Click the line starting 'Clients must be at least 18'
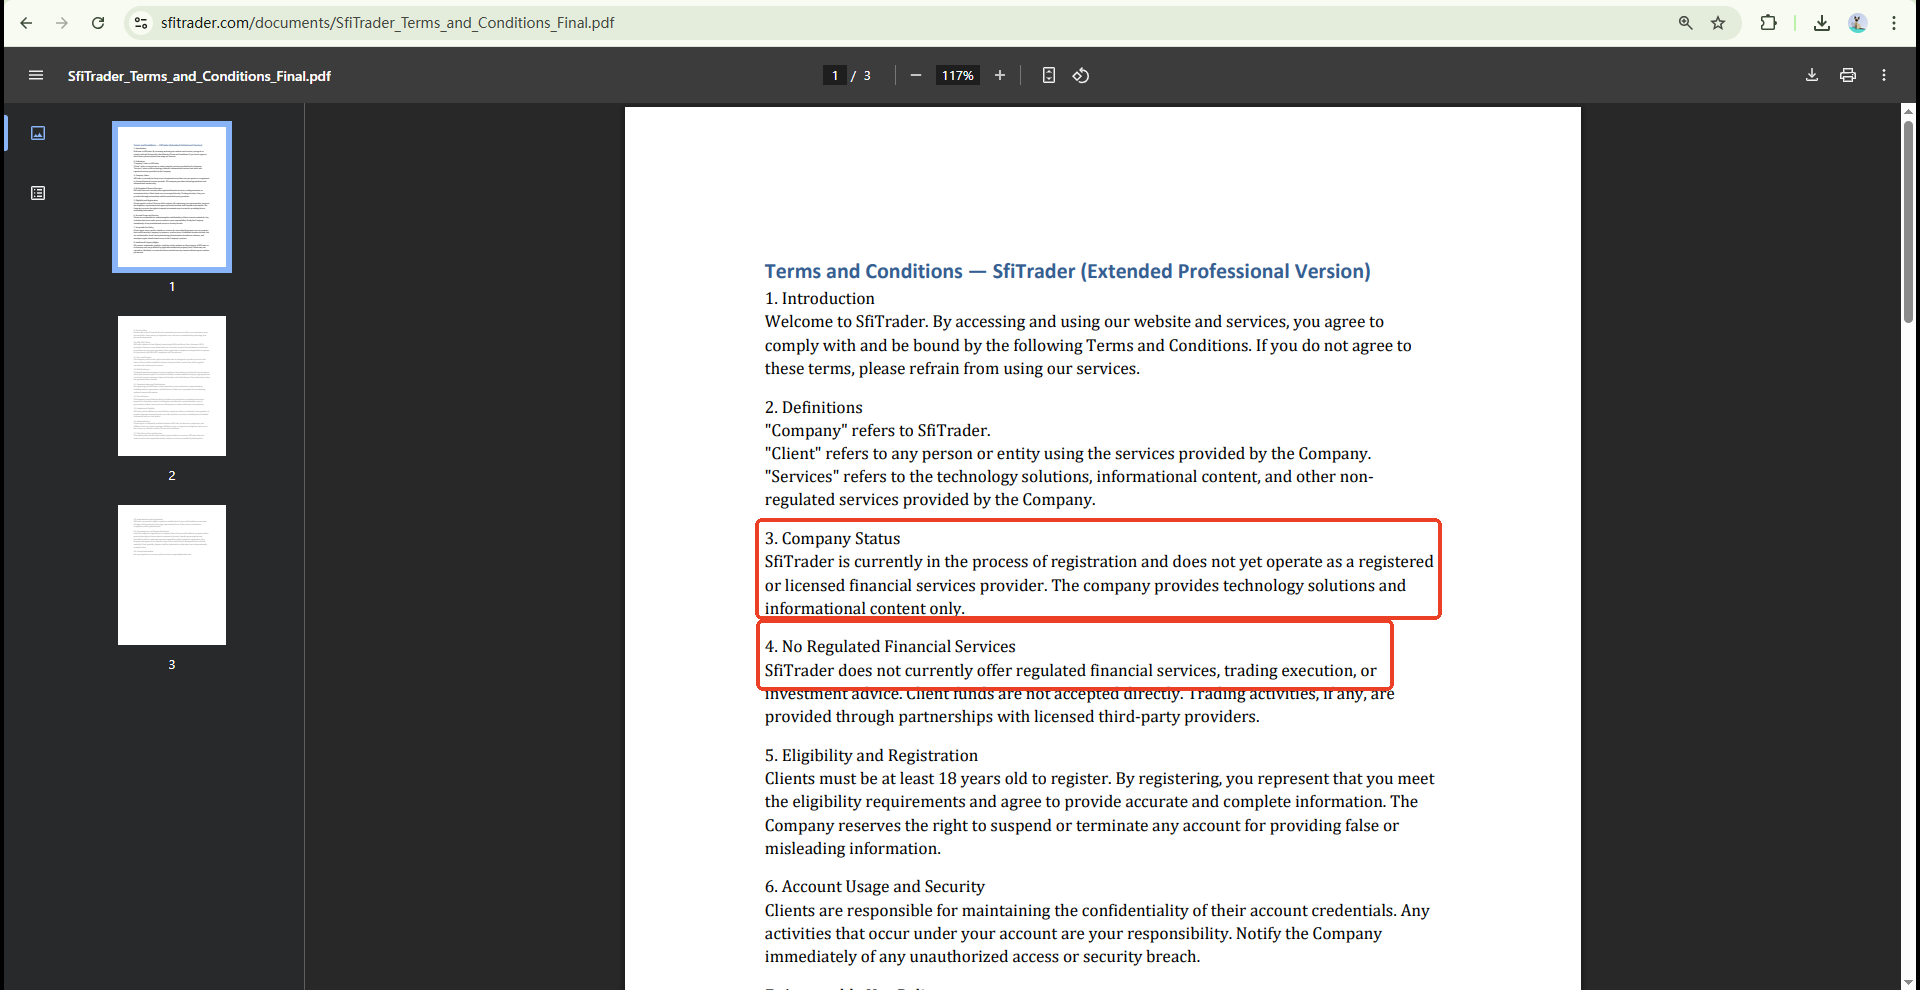 [x=1099, y=778]
